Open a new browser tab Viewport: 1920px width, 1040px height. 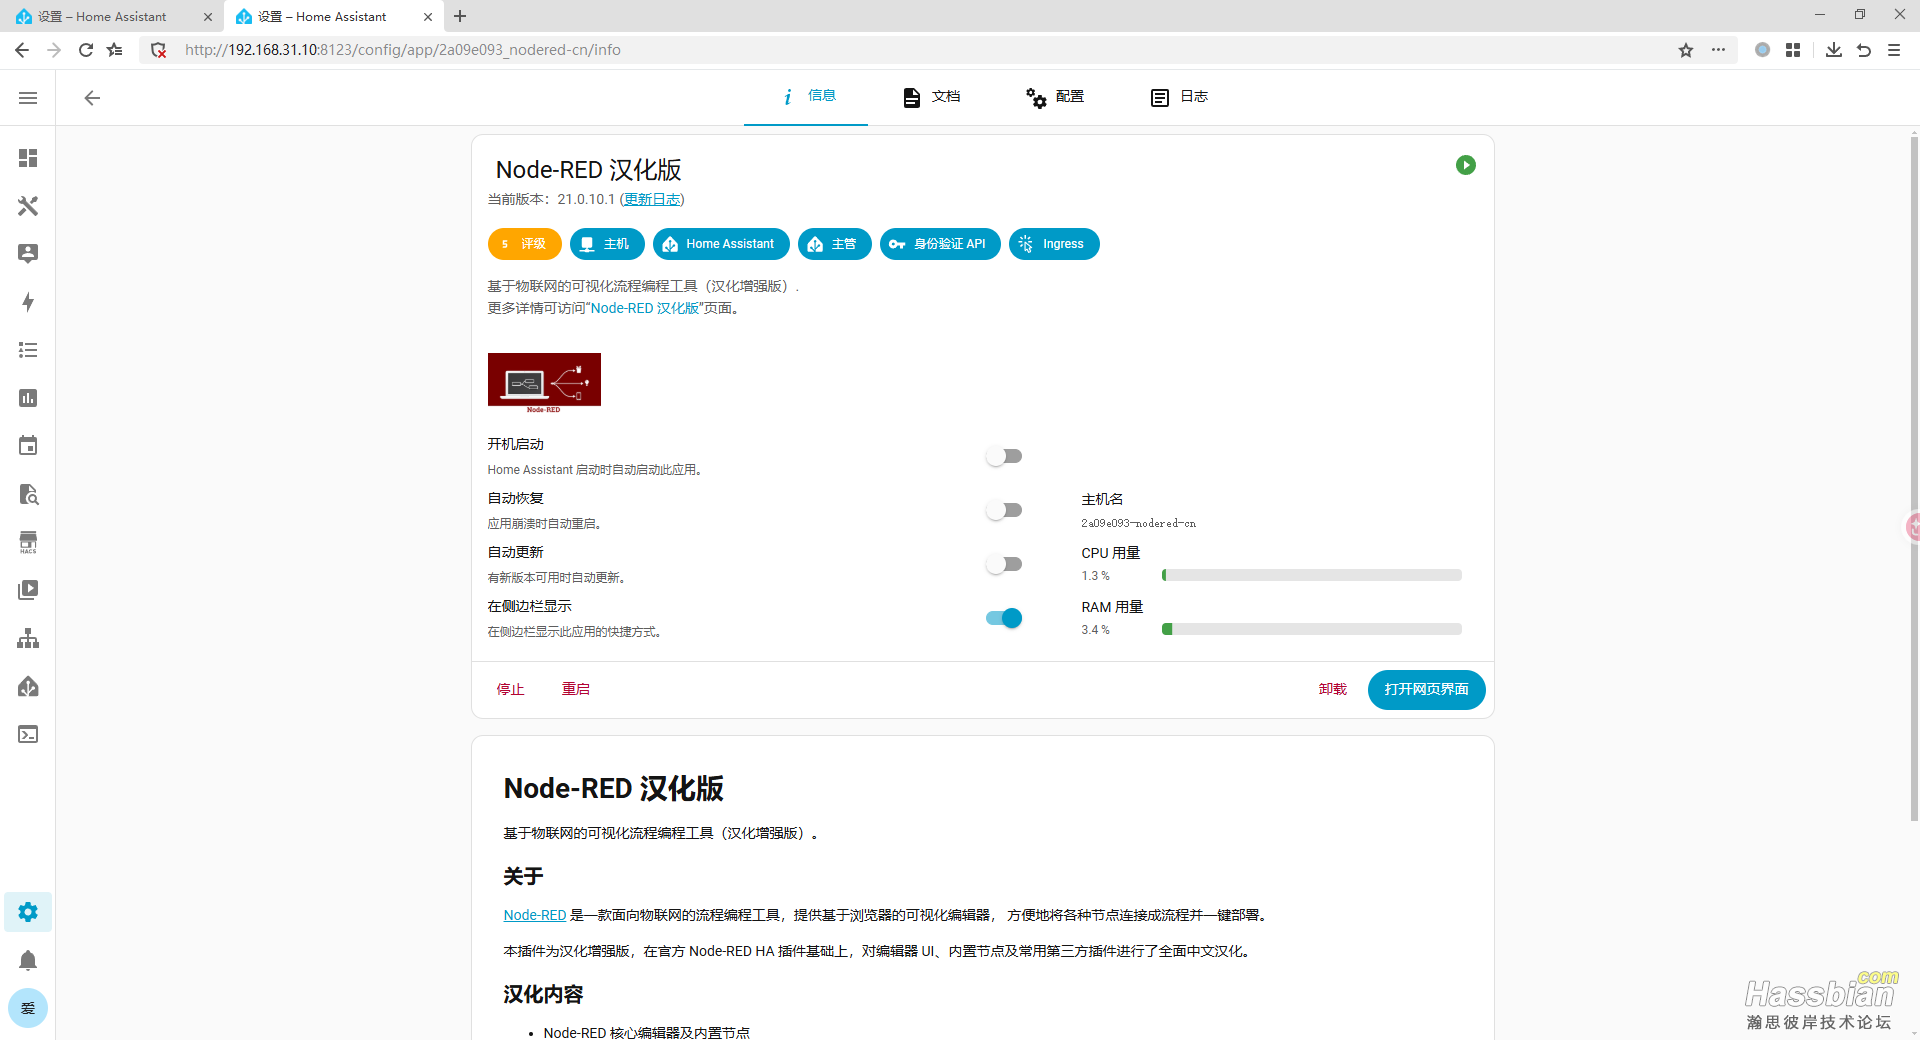pos(460,16)
